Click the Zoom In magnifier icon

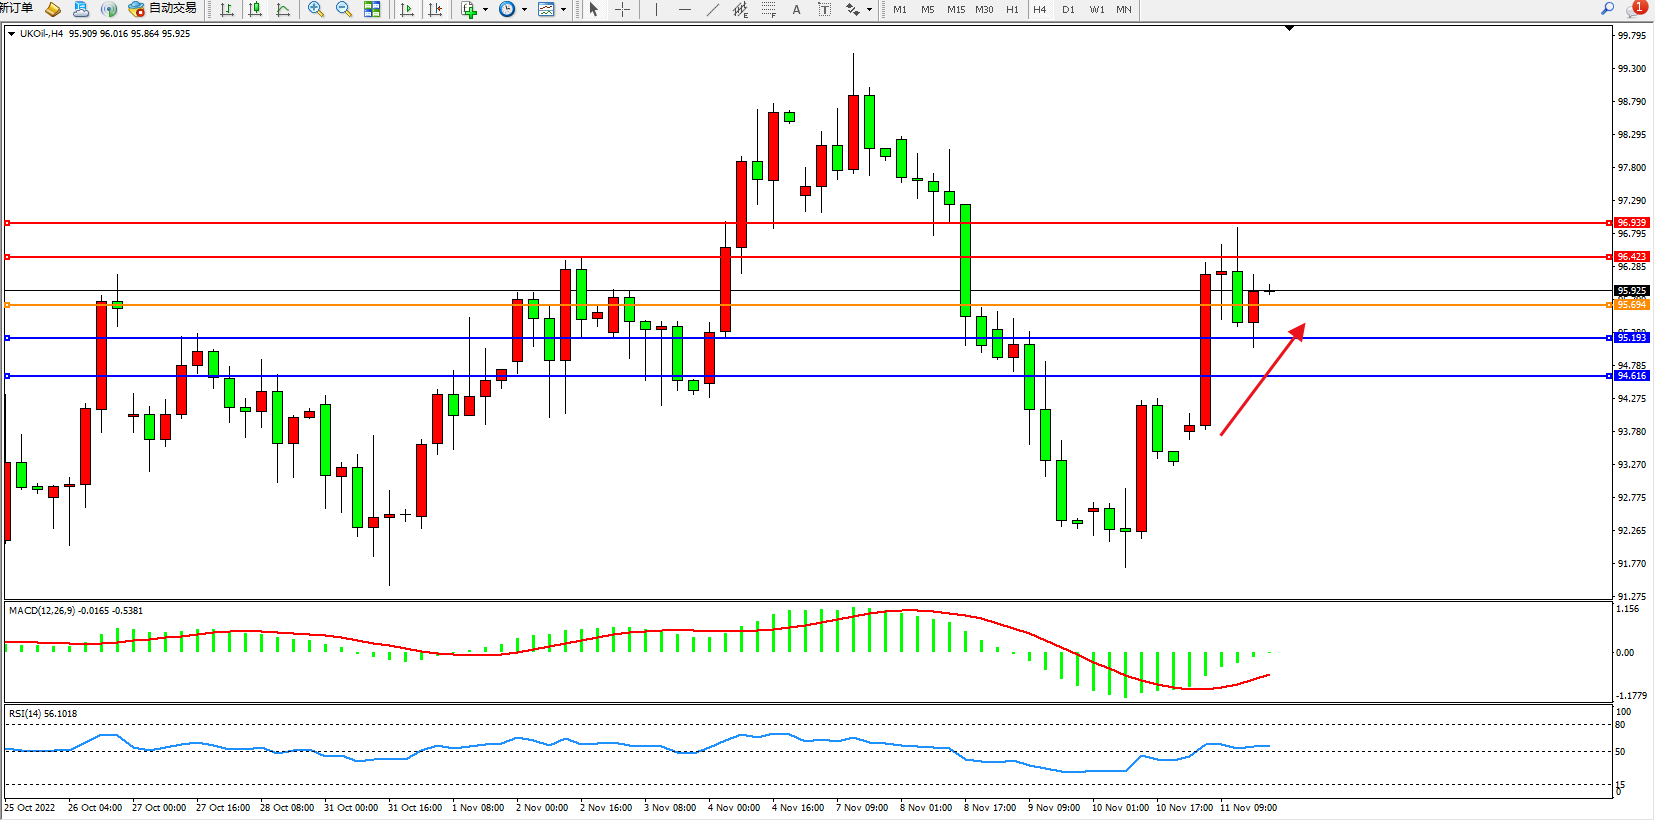(316, 9)
